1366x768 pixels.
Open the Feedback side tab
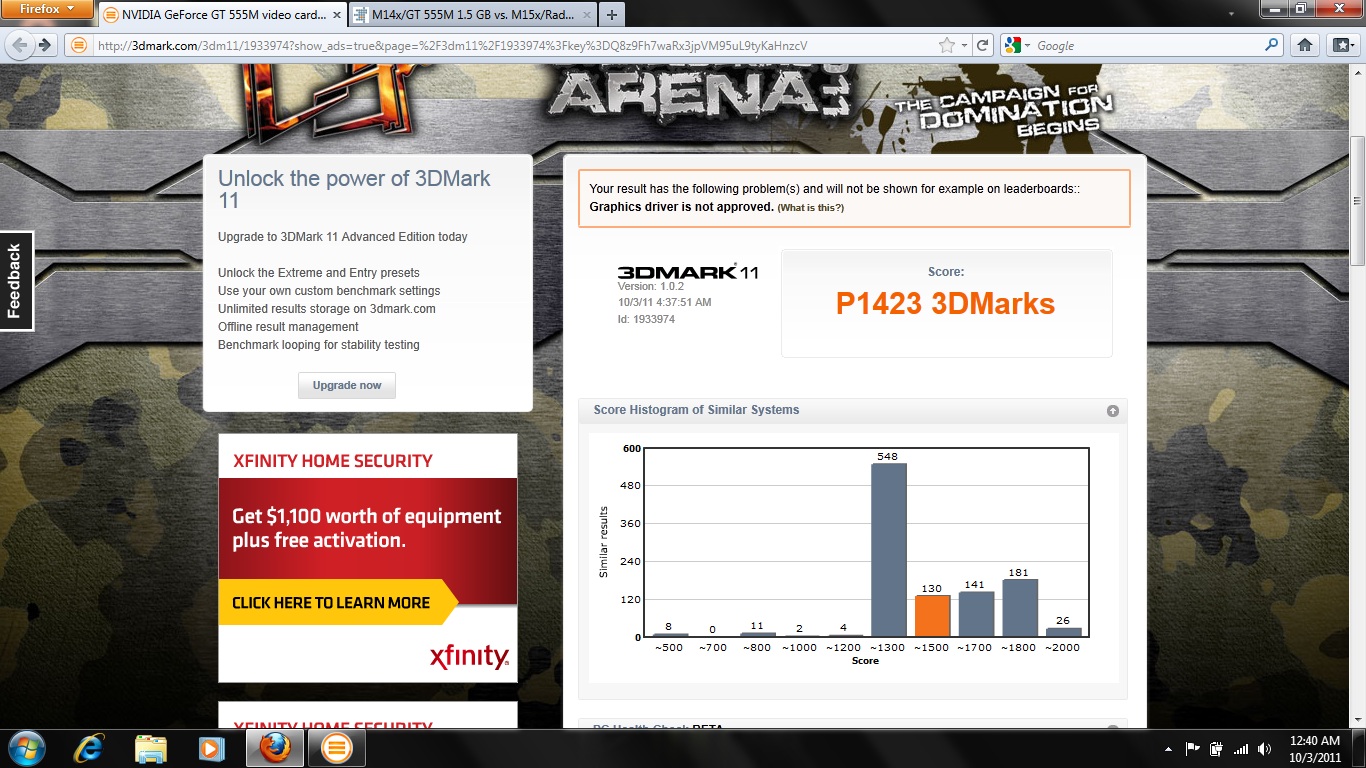point(15,281)
